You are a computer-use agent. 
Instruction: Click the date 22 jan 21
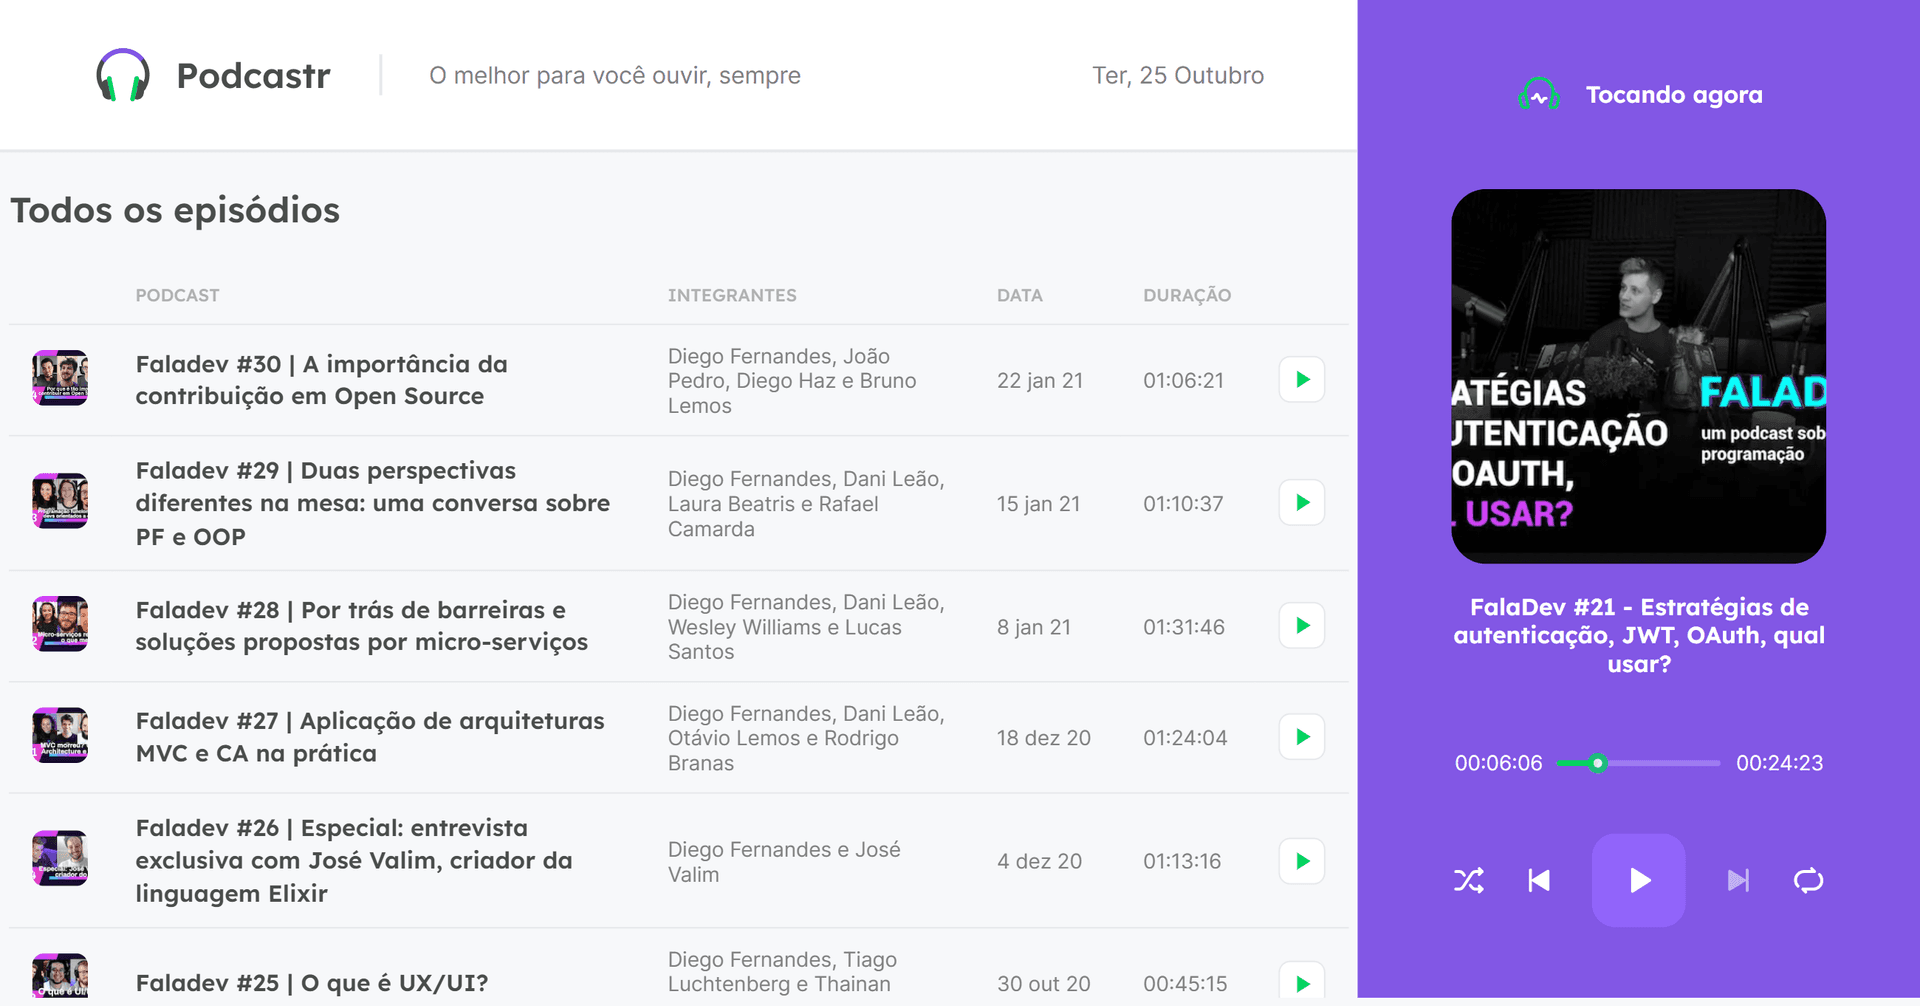click(1040, 381)
